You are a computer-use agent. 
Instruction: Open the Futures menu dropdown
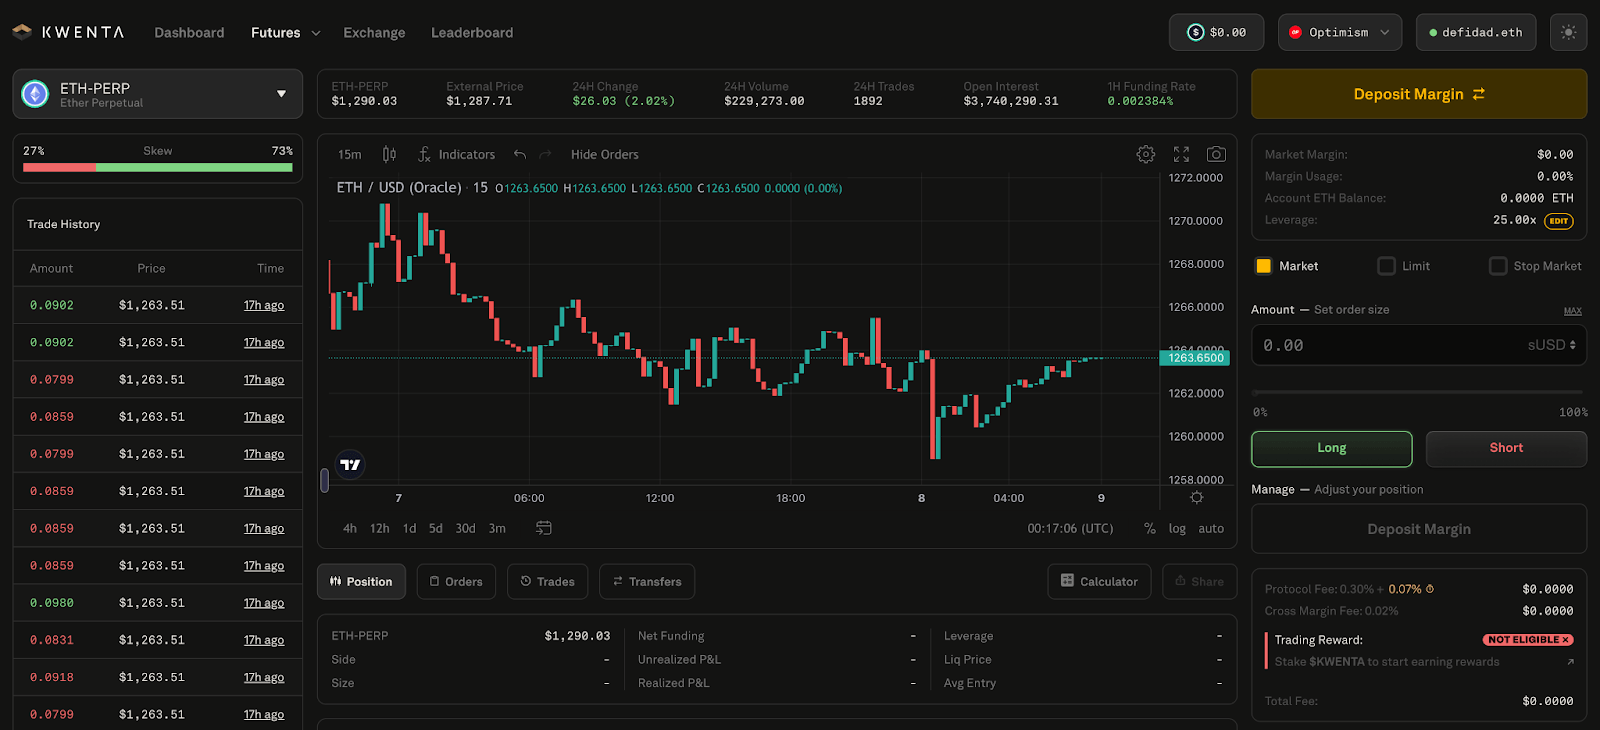tap(286, 32)
